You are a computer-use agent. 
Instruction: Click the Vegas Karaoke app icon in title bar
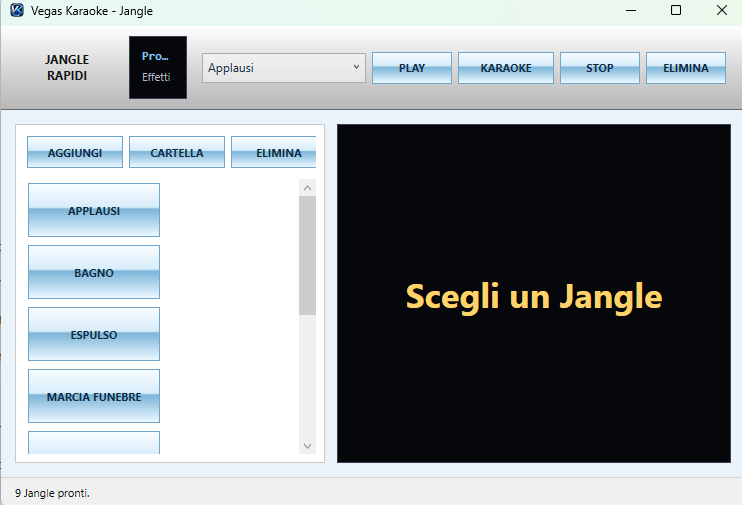pos(17,10)
